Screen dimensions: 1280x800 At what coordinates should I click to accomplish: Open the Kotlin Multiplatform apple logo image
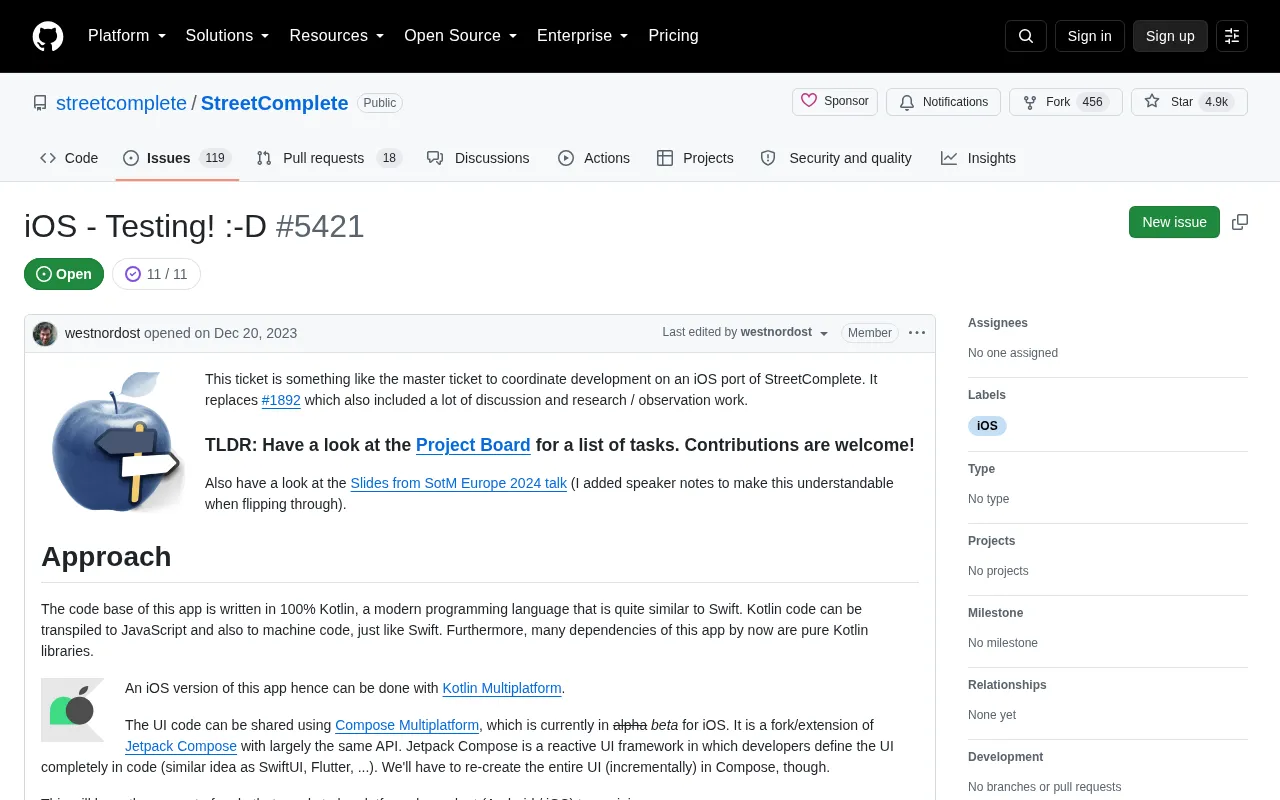click(72, 710)
